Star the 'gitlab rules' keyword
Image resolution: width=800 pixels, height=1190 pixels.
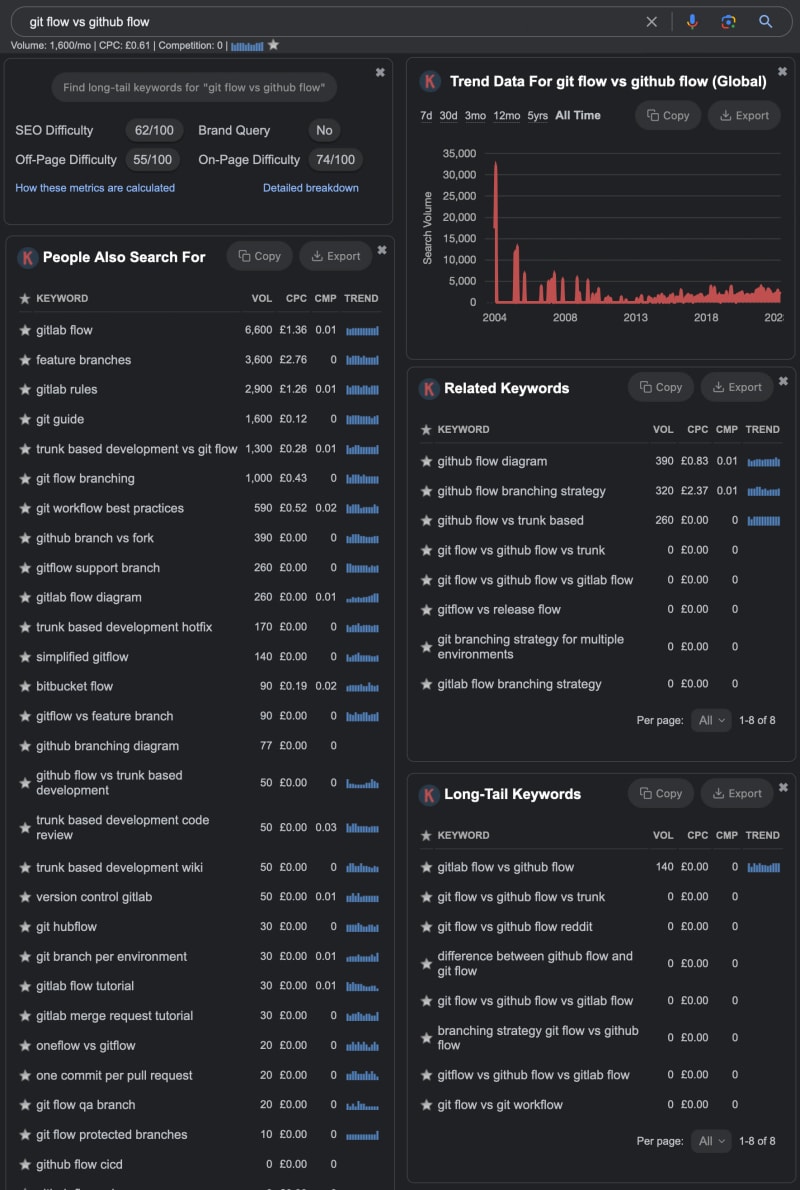[x=25, y=389]
